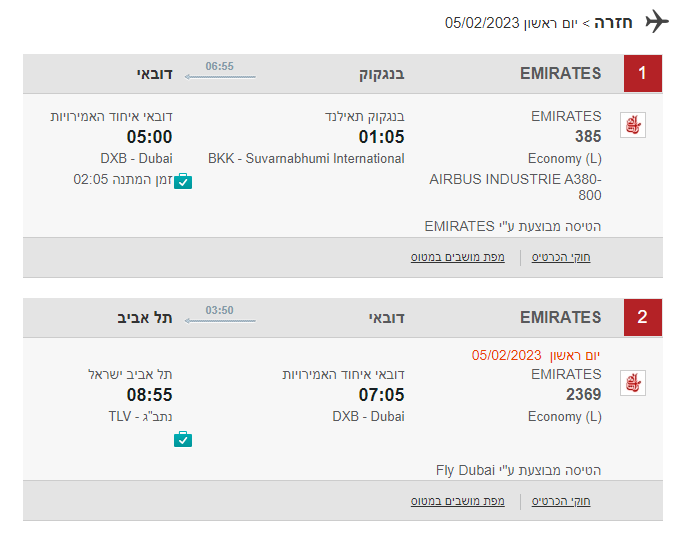Click flight number 385
The height and width of the screenshot is (539, 682).
click(588, 137)
